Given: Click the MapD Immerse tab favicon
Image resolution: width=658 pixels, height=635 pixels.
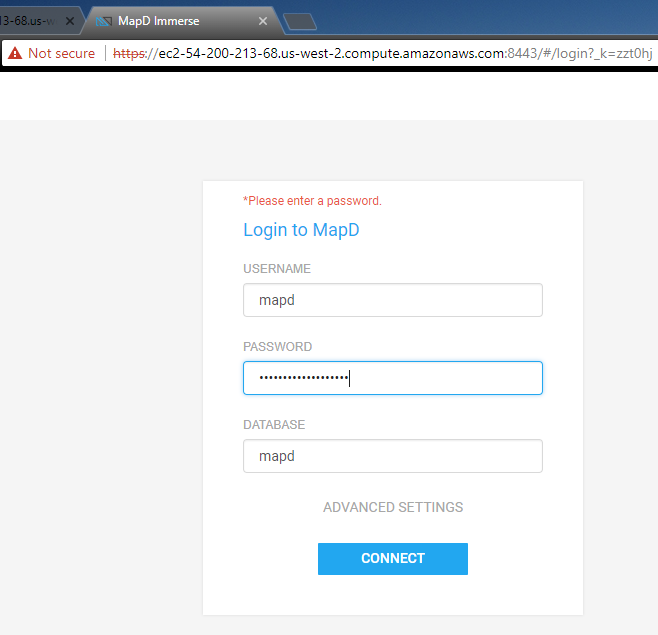Looking at the screenshot, I should [x=104, y=21].
